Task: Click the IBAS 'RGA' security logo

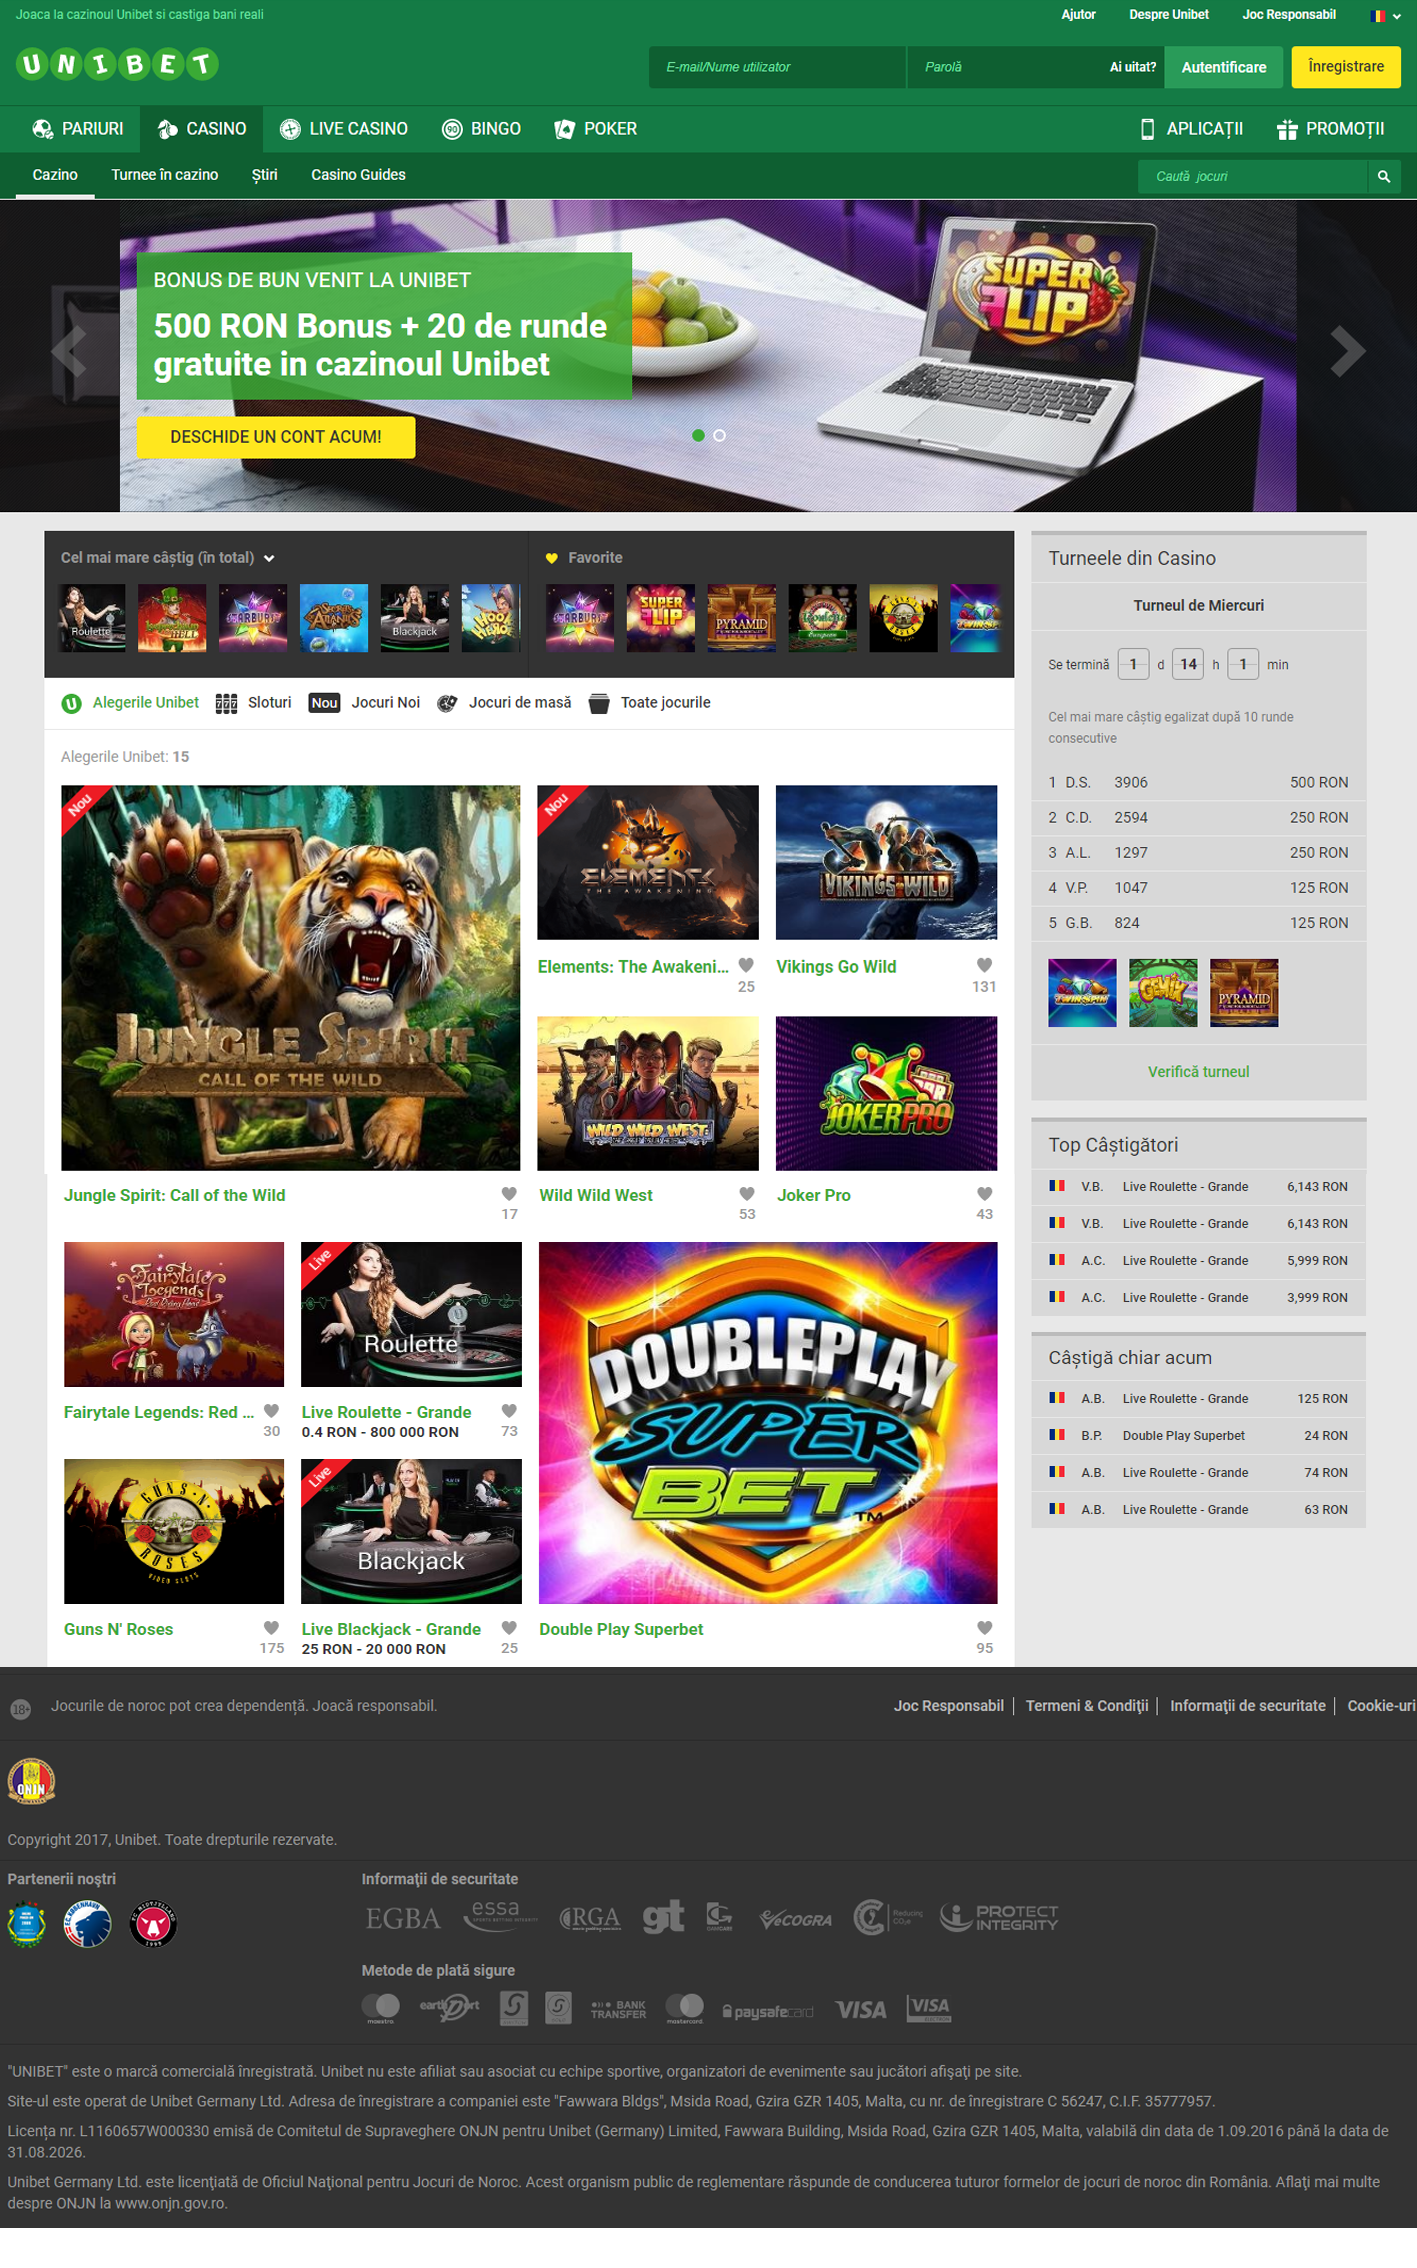Action: 590,1918
